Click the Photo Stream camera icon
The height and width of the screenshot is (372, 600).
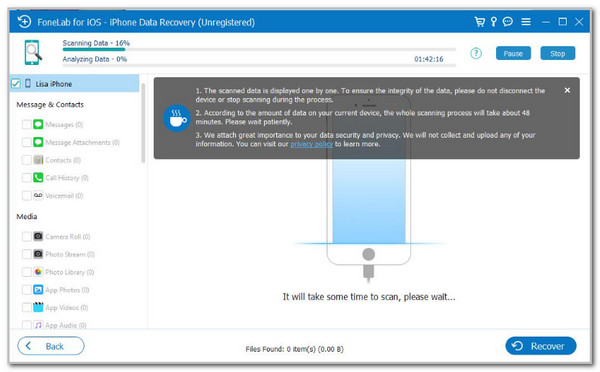coord(38,254)
